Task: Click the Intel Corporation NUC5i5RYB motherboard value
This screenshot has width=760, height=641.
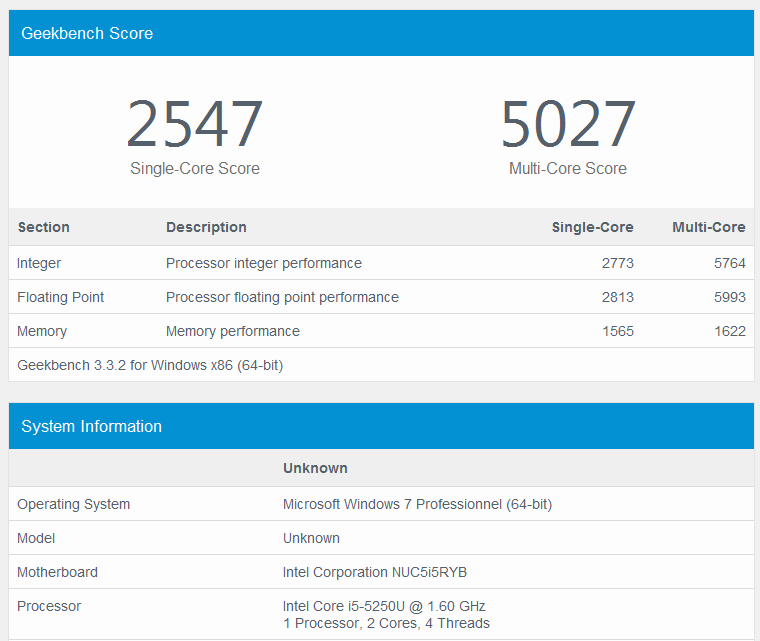Action: click(375, 572)
